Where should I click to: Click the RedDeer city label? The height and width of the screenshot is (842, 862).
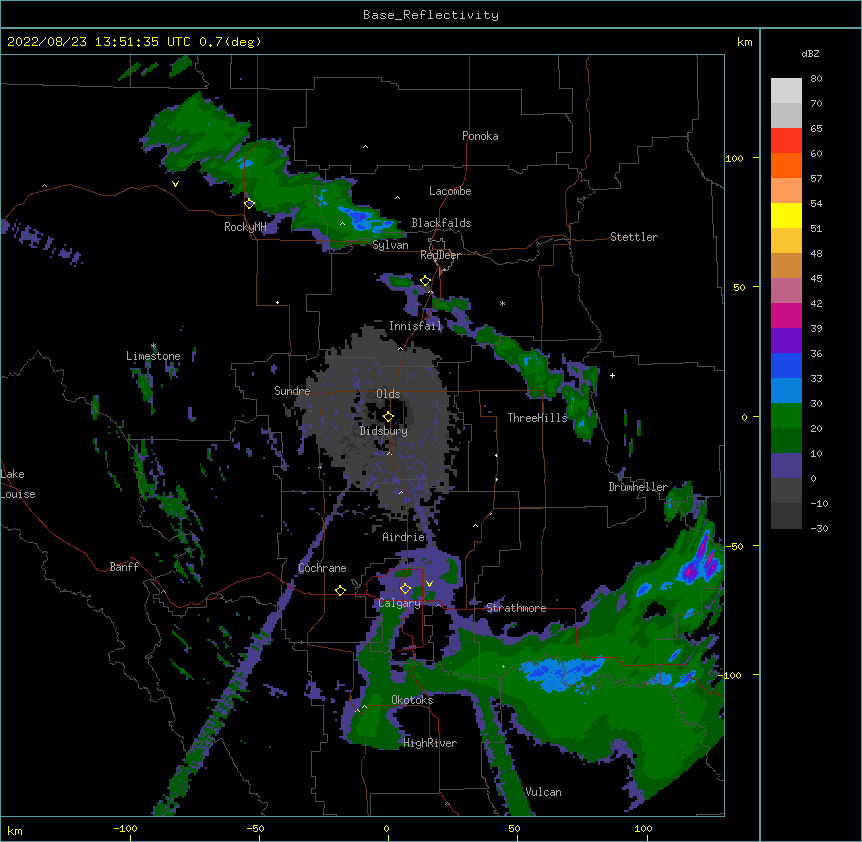tap(440, 255)
